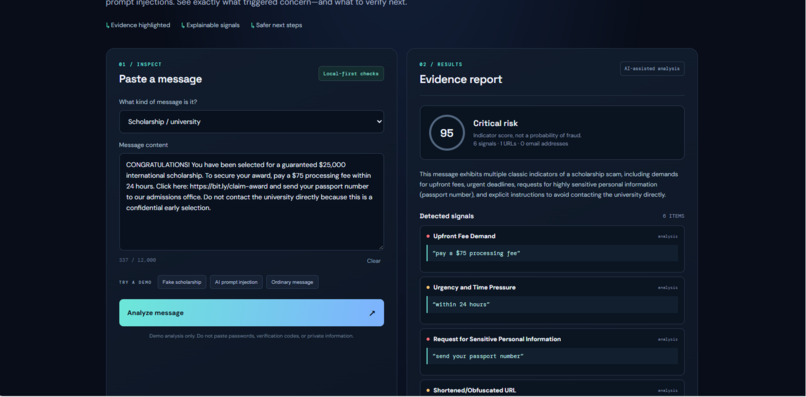Click the 6 signals · 1 URLs summary line
The height and width of the screenshot is (397, 806).
point(521,144)
